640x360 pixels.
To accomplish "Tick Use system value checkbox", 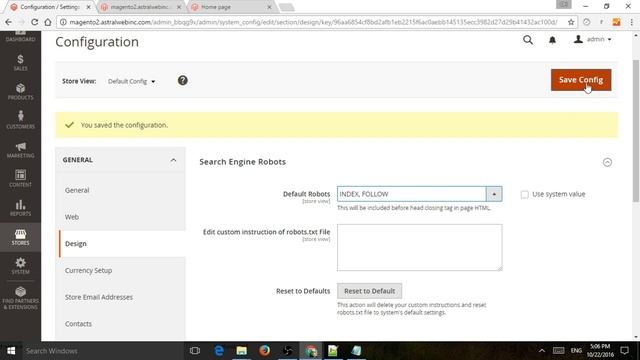I will click(x=524, y=194).
